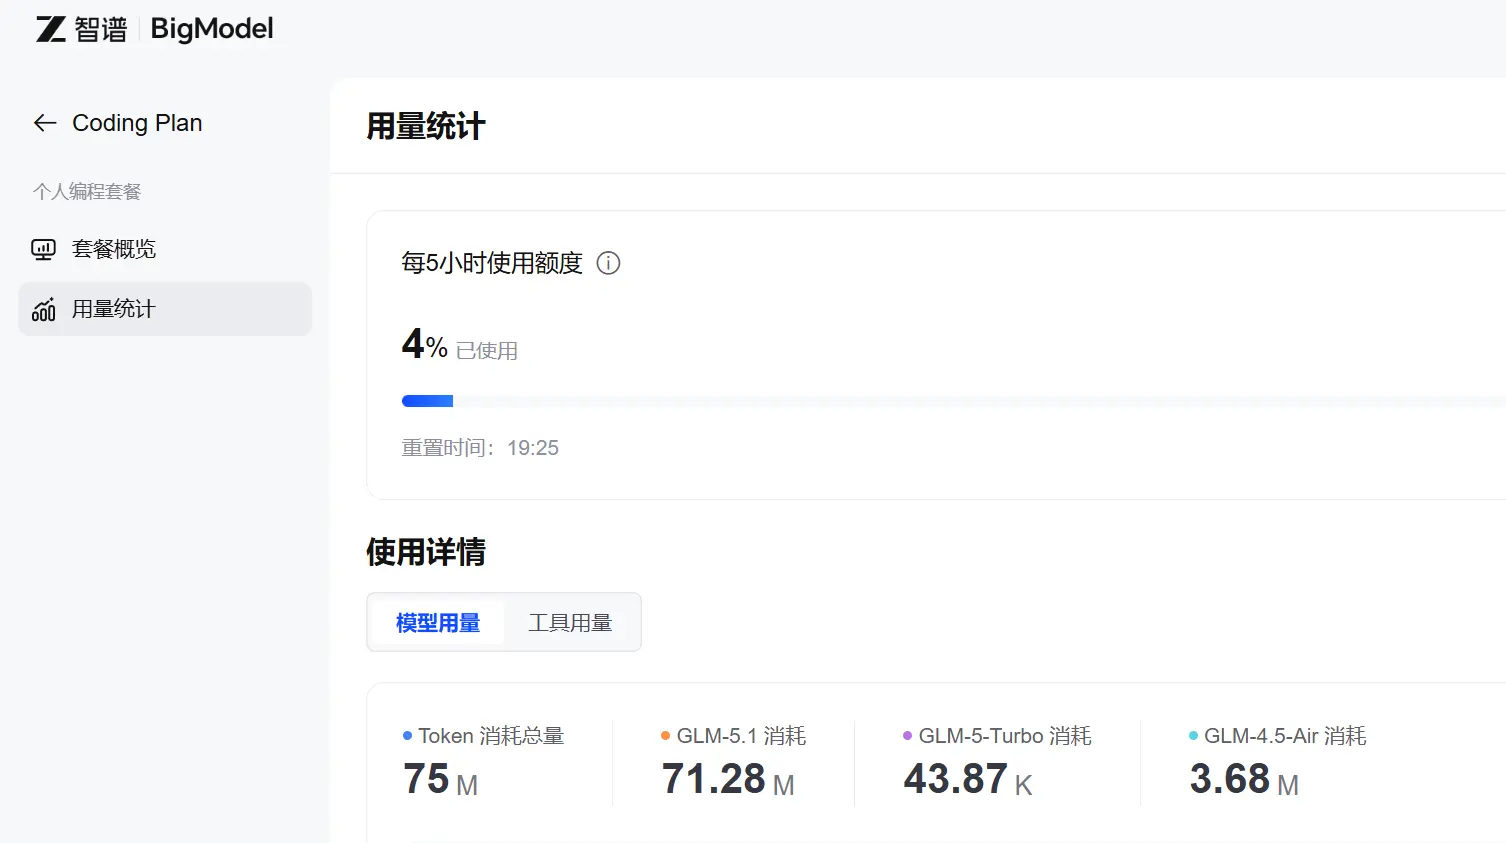
Task: Click the 每5小时使用额度 label
Action: pos(492,263)
